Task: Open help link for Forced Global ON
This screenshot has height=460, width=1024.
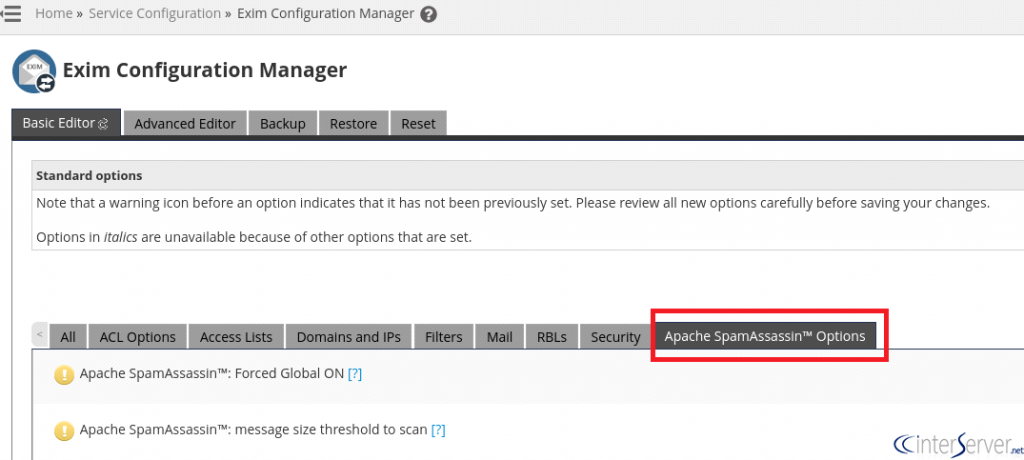Action: pyautogui.click(x=354, y=374)
